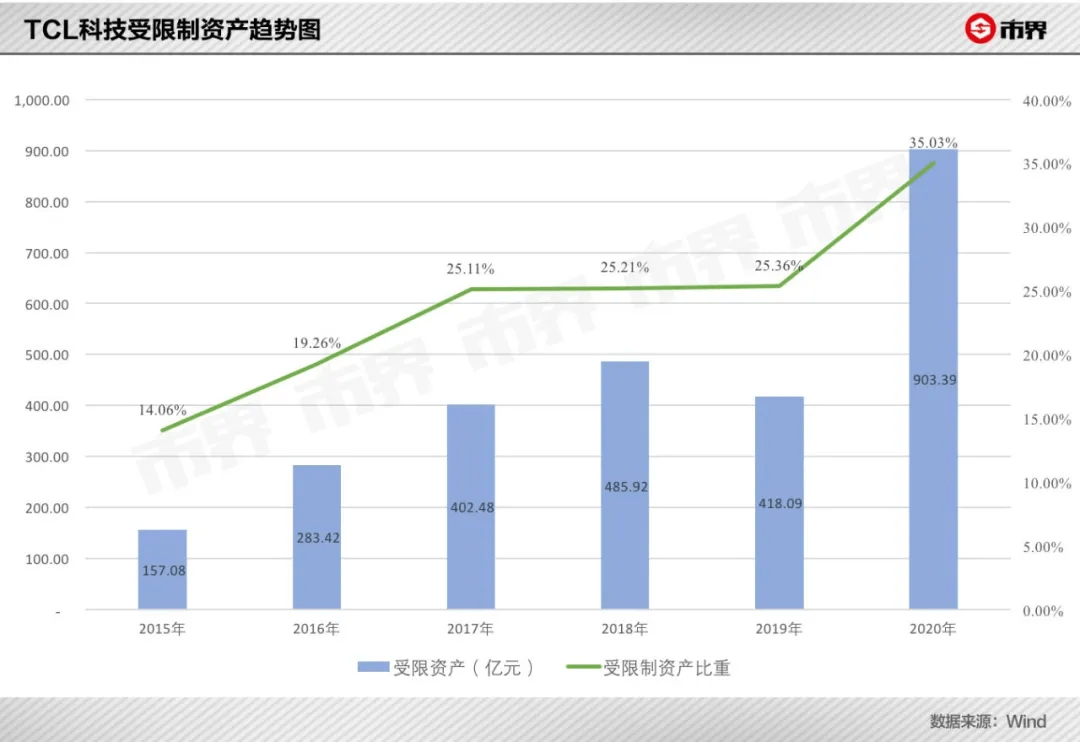This screenshot has width=1080, height=742.
Task: Click the 数据来源：Wind source text
Action: (988, 721)
